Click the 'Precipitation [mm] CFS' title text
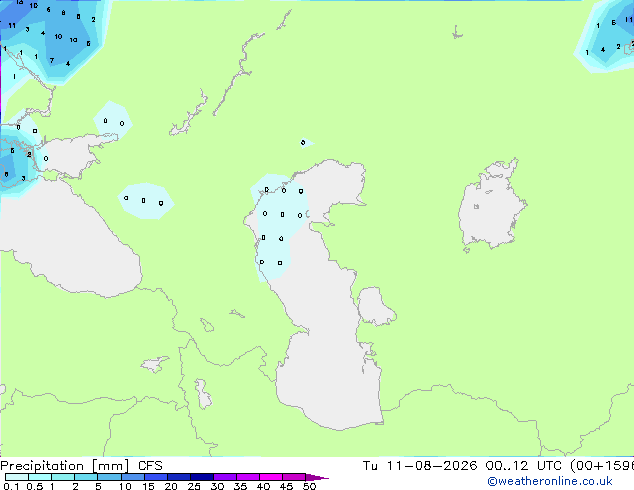This screenshot has width=634, height=490. pyautogui.click(x=81, y=466)
